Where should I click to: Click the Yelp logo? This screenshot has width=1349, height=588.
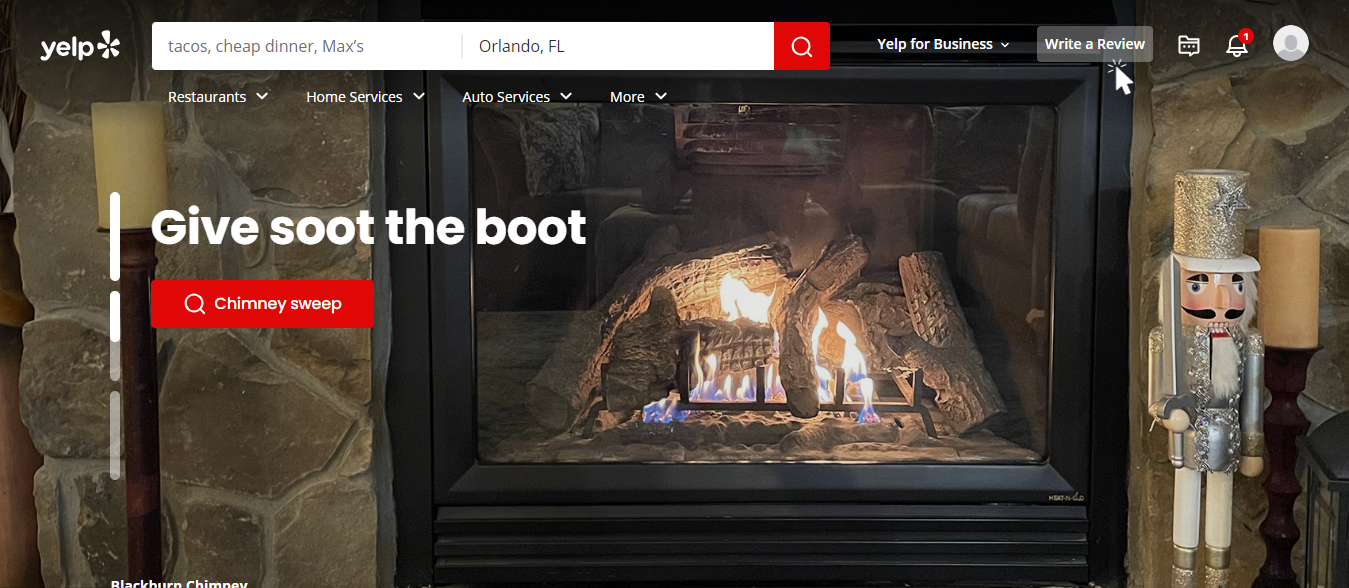click(x=80, y=46)
